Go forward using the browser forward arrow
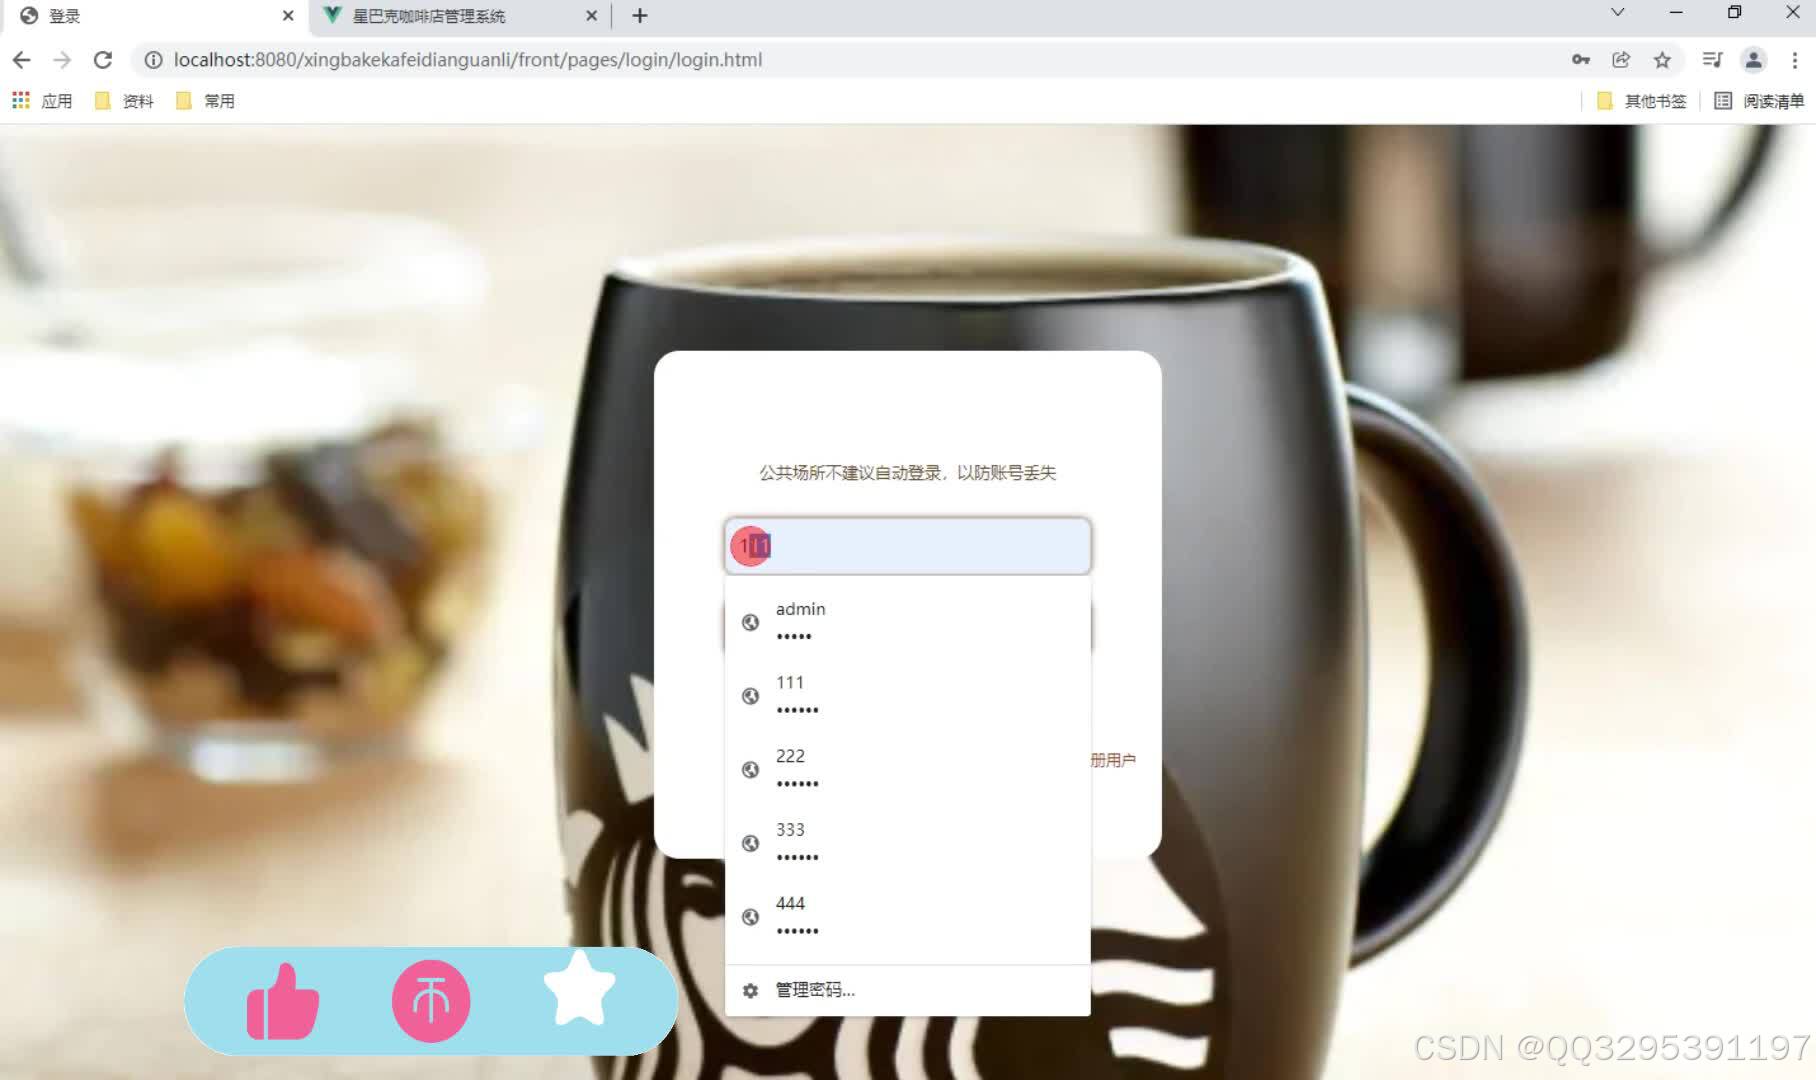The height and width of the screenshot is (1080, 1816). point(62,60)
